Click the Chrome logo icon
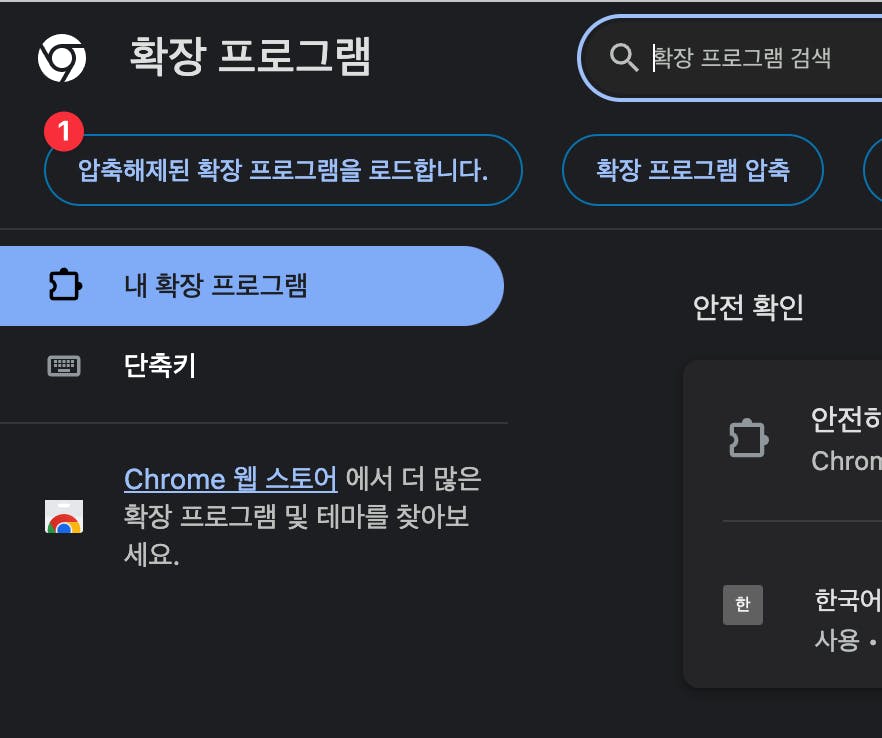882x738 pixels. [62, 58]
